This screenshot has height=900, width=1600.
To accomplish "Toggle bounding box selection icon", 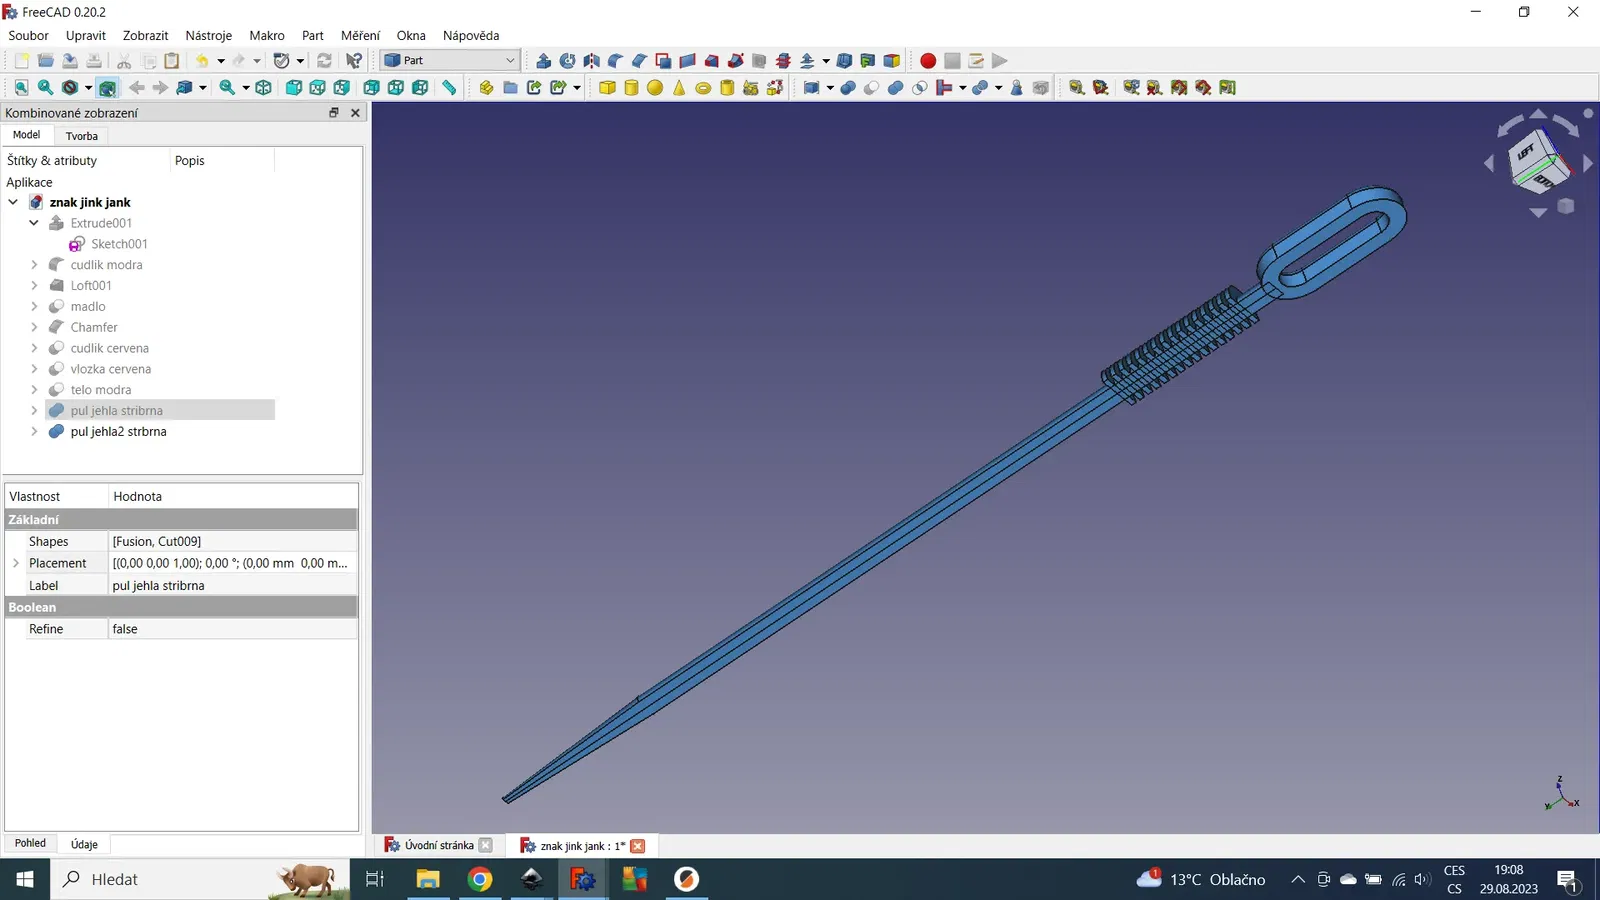I will pos(107,88).
